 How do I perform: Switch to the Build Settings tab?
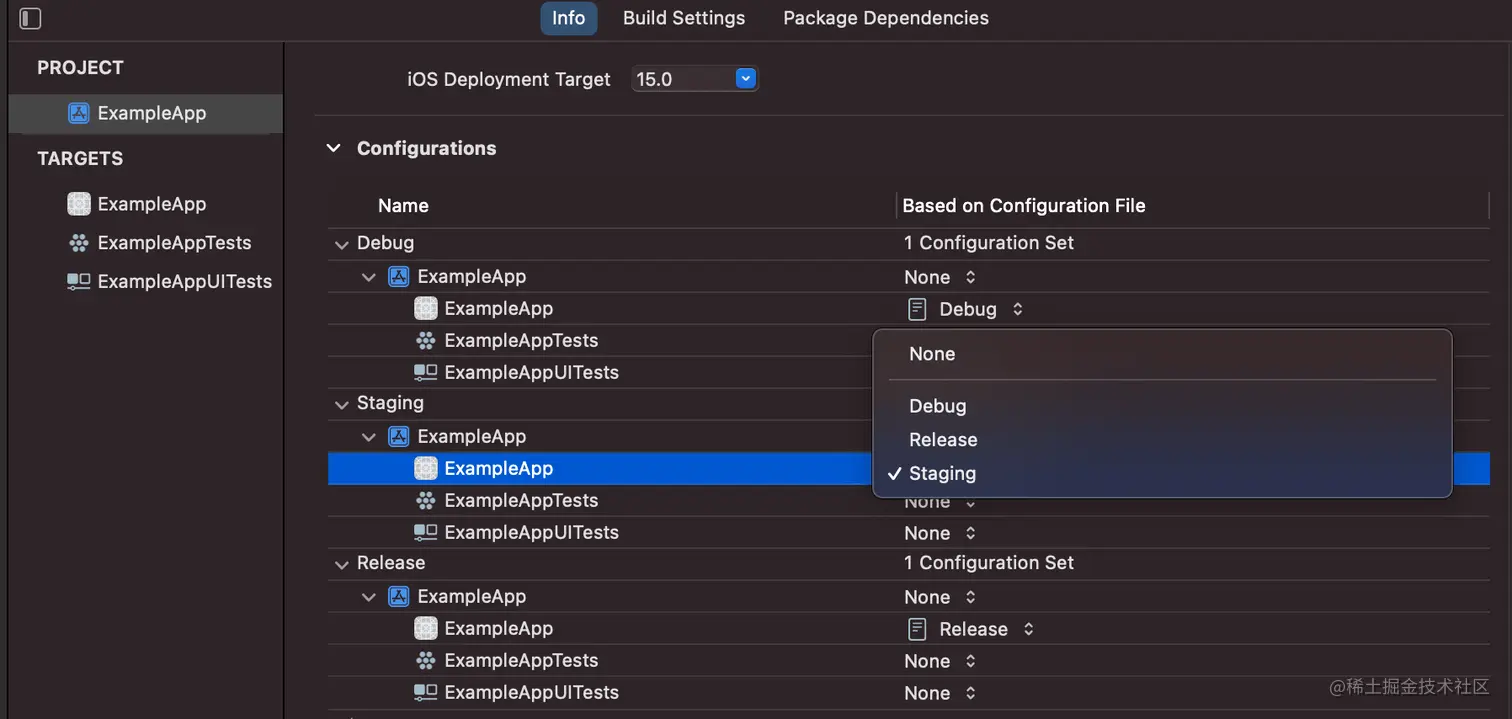pyautogui.click(x=684, y=18)
